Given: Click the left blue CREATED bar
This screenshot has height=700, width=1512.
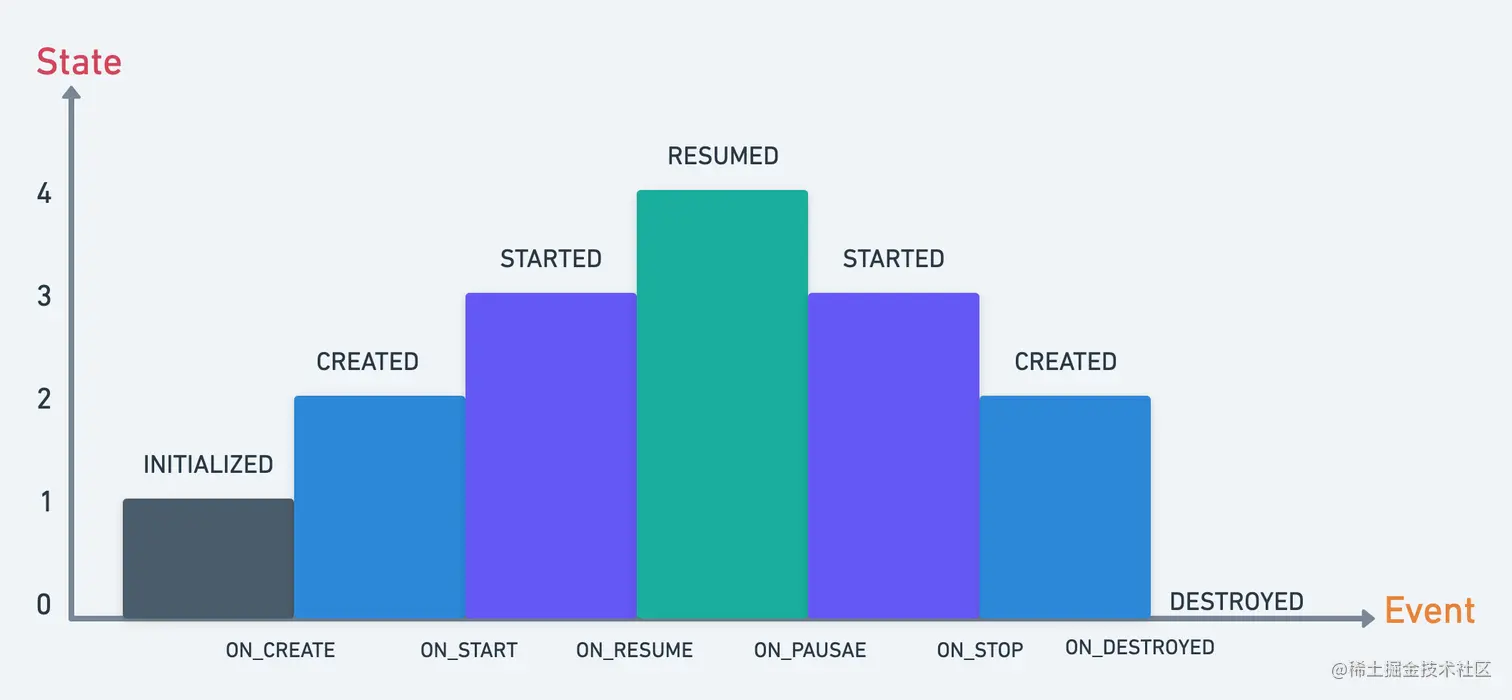Looking at the screenshot, I should click(379, 507).
